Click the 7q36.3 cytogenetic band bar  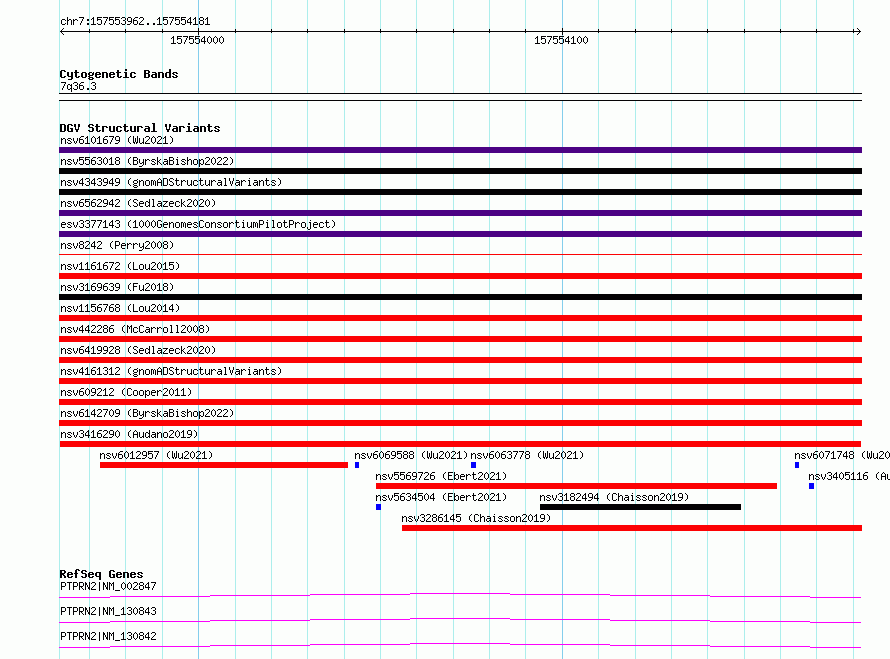pyautogui.click(x=460, y=97)
